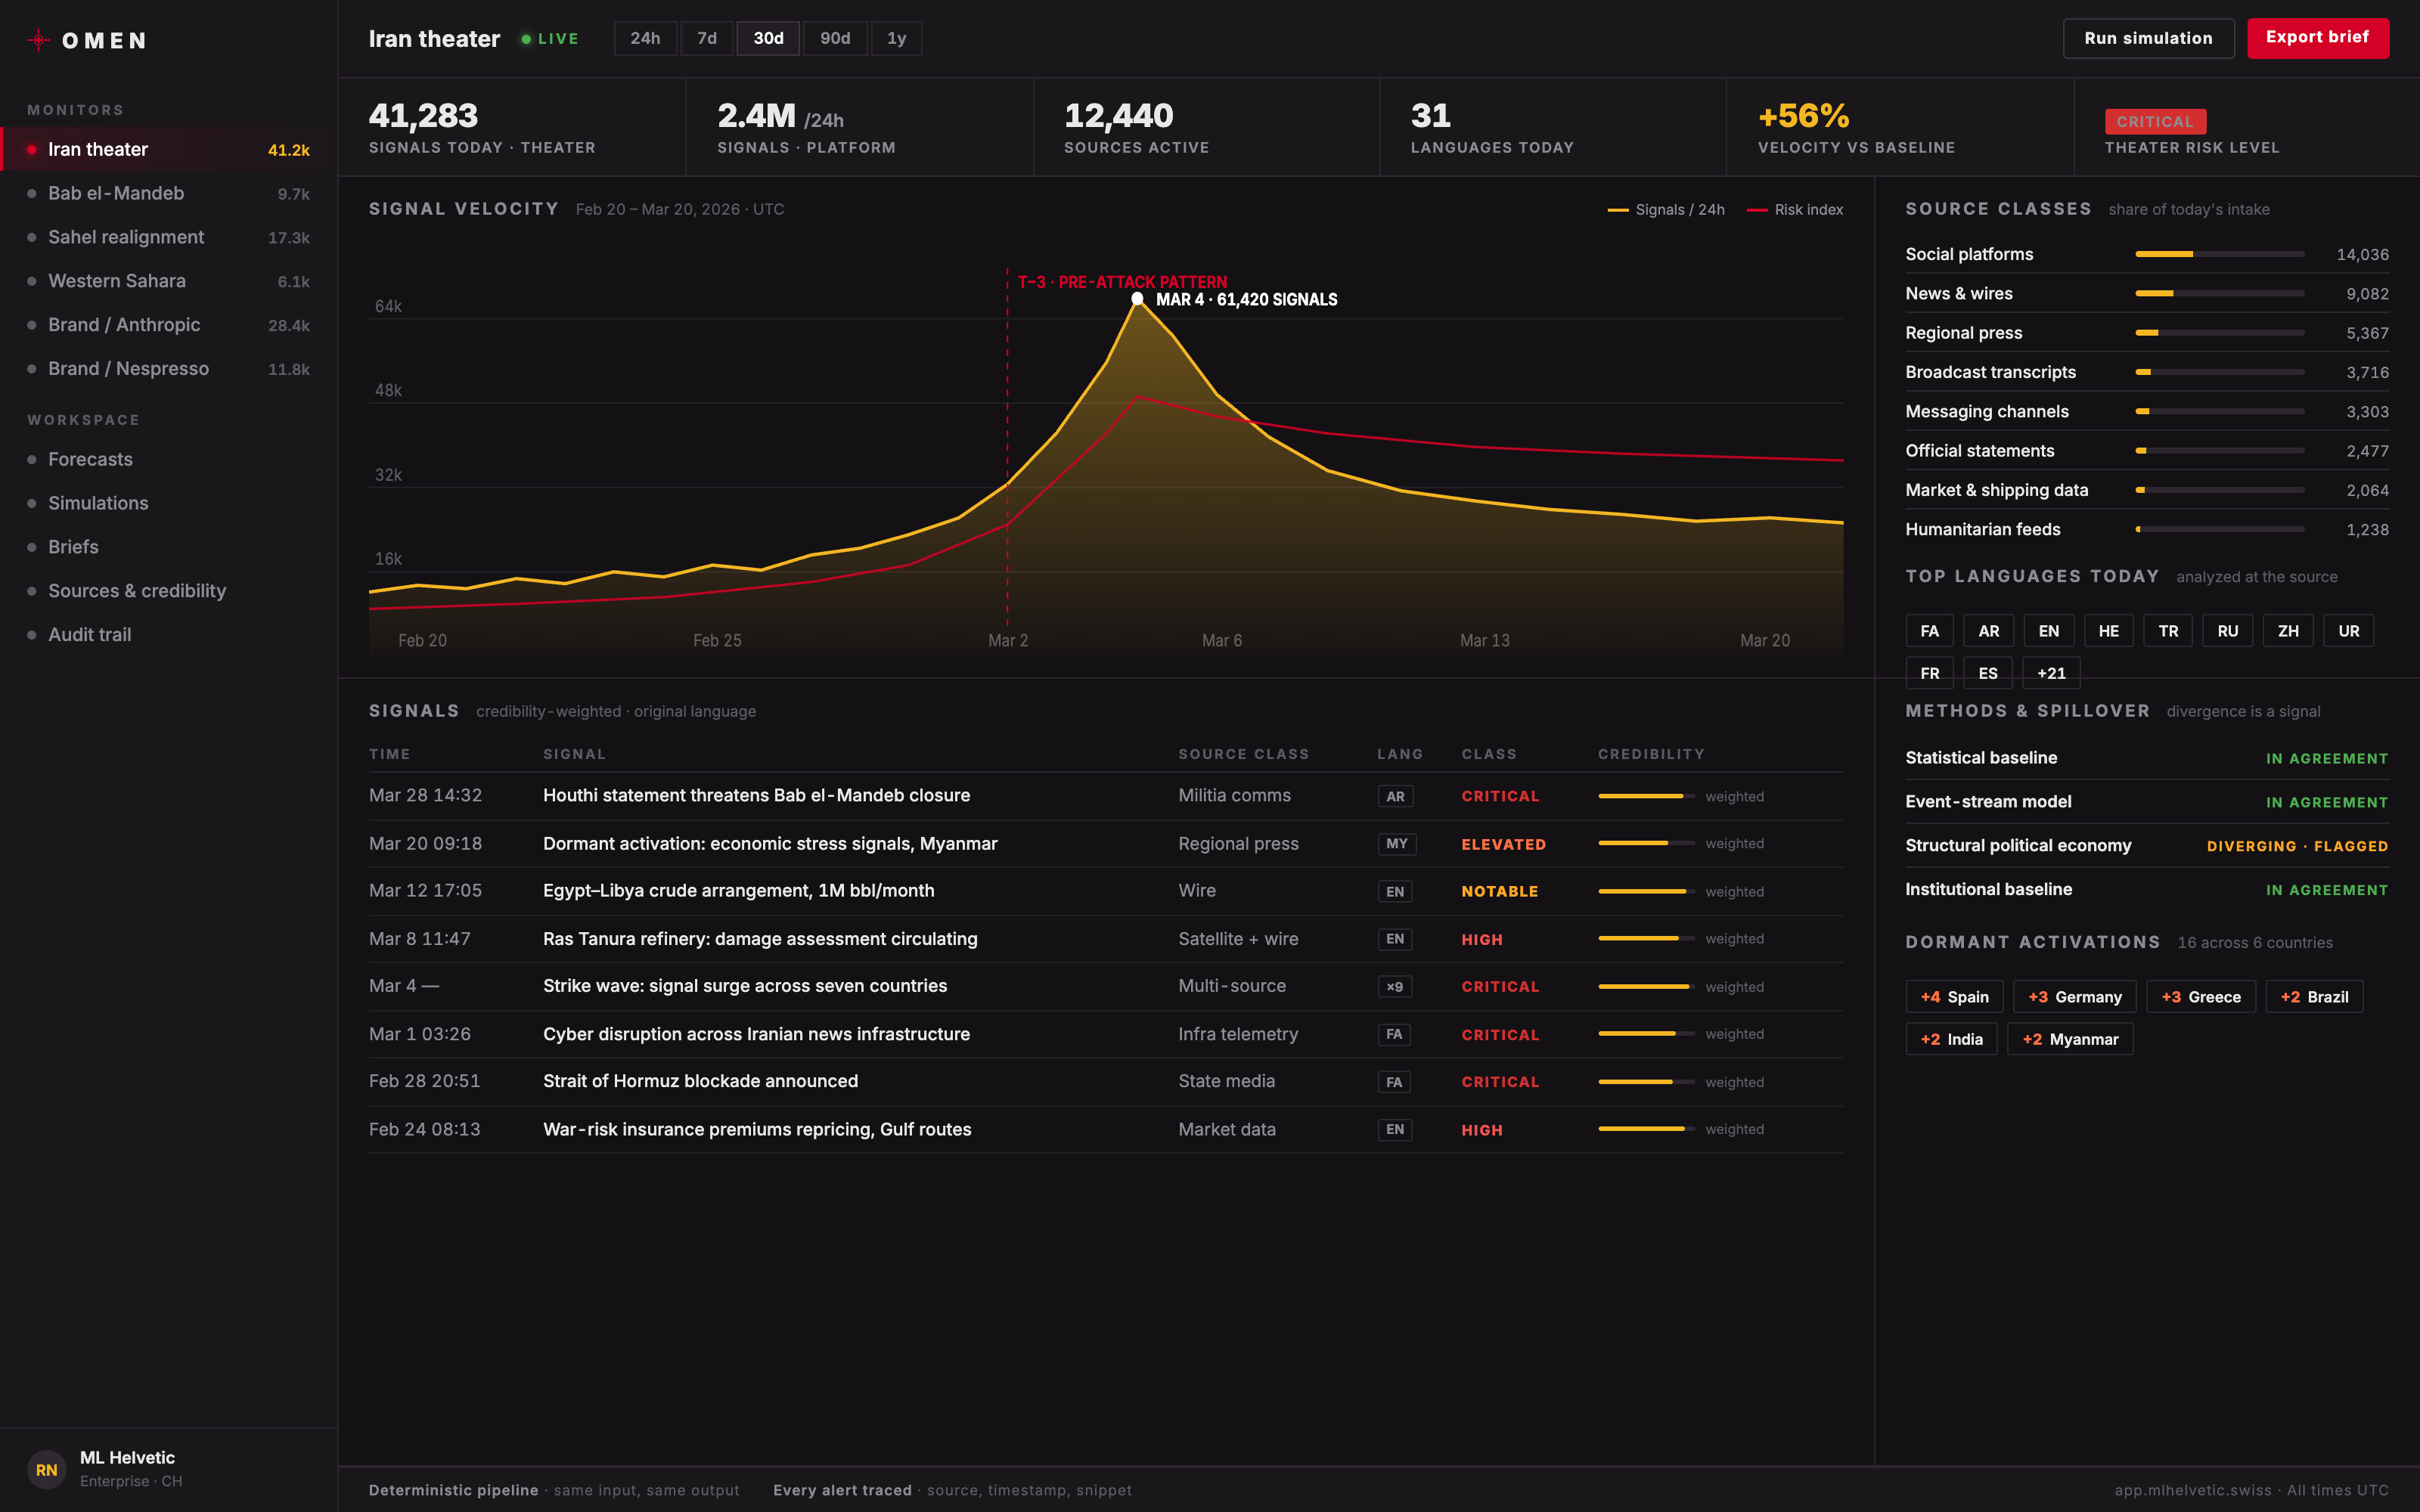The image size is (2420, 1512).
Task: Select the FR language chip
Action: [1929, 673]
